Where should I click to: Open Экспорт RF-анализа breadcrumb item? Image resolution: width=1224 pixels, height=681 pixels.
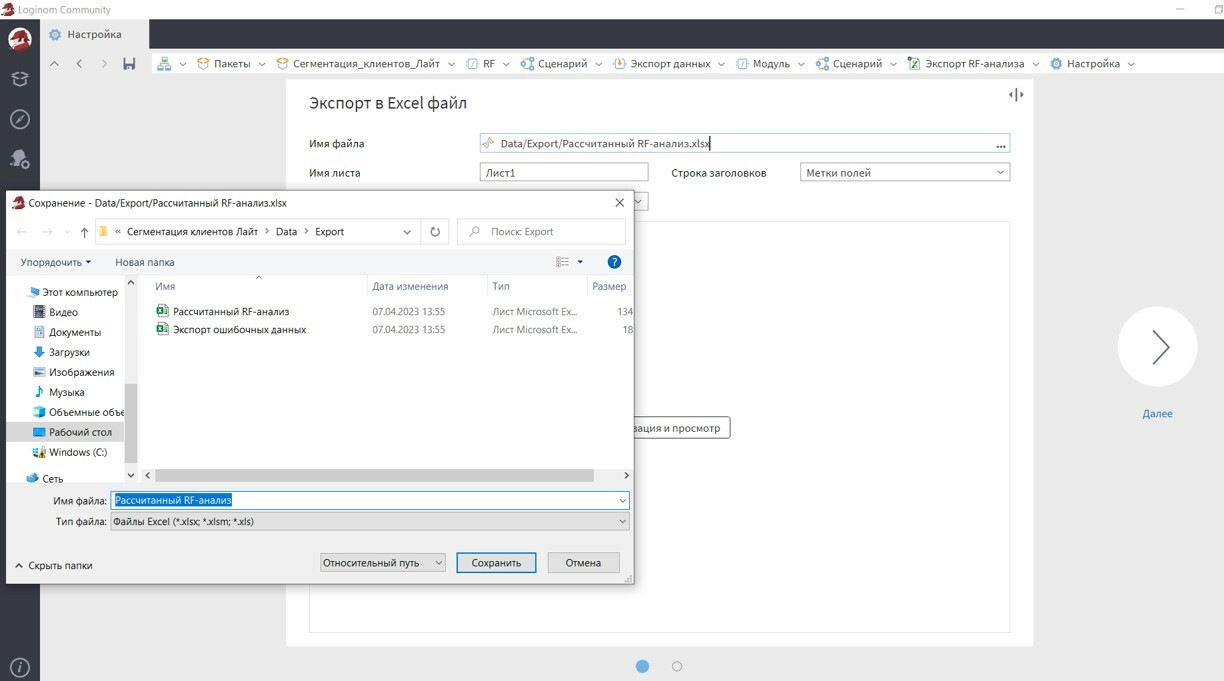coord(966,63)
